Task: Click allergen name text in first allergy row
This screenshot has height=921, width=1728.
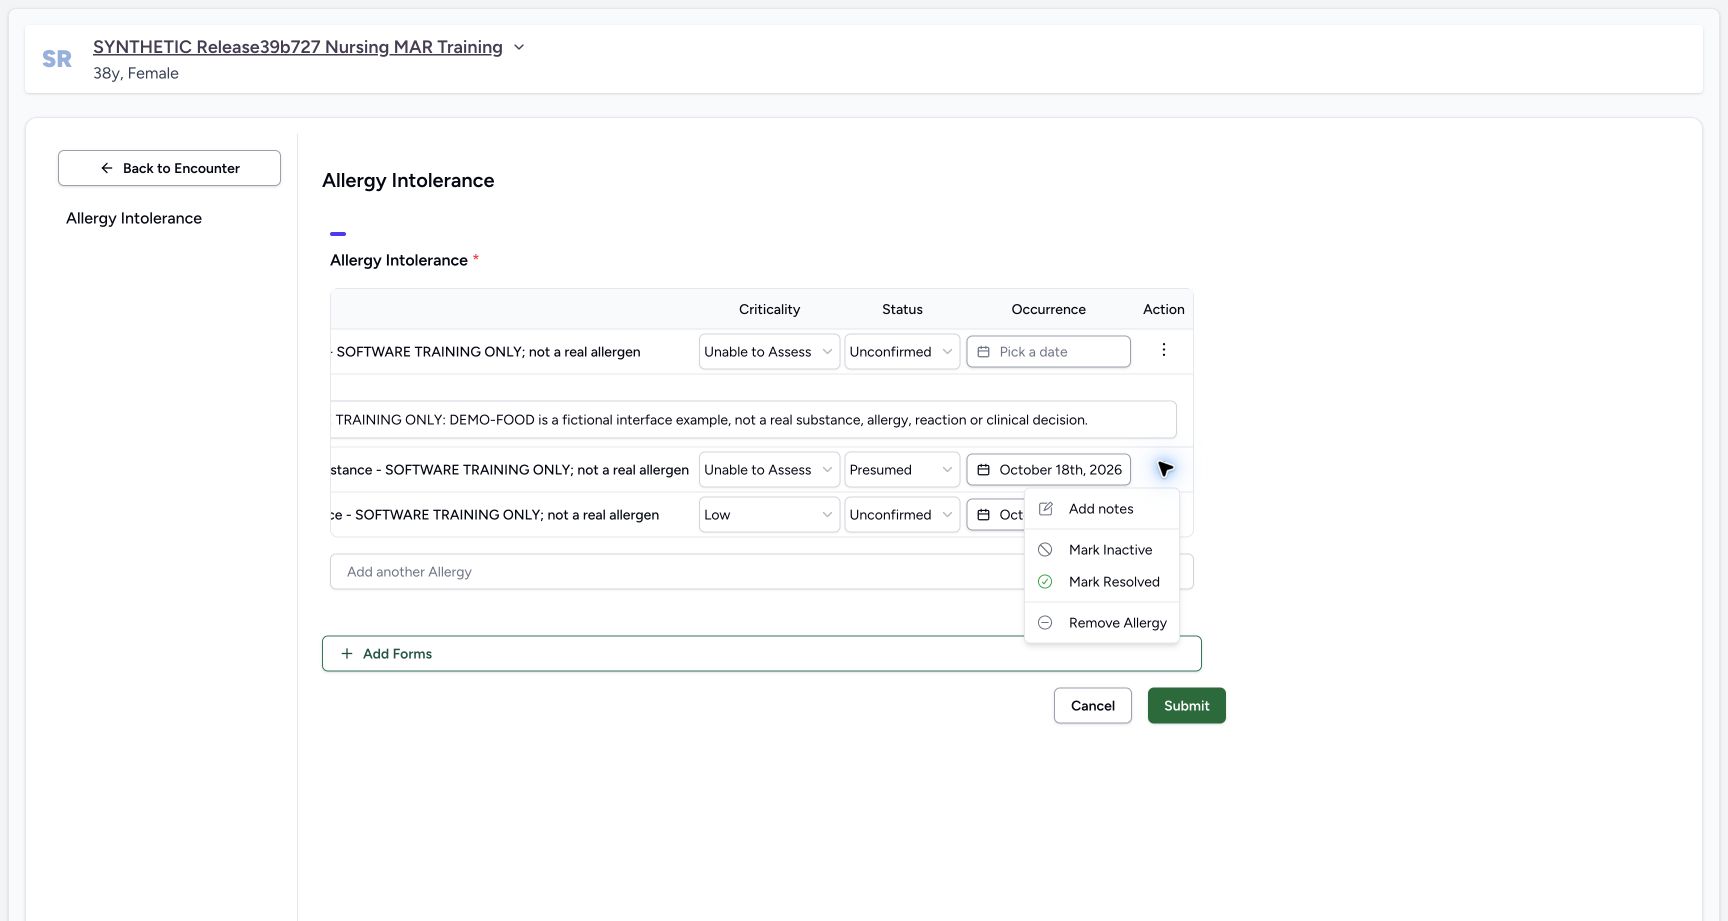Action: (486, 352)
